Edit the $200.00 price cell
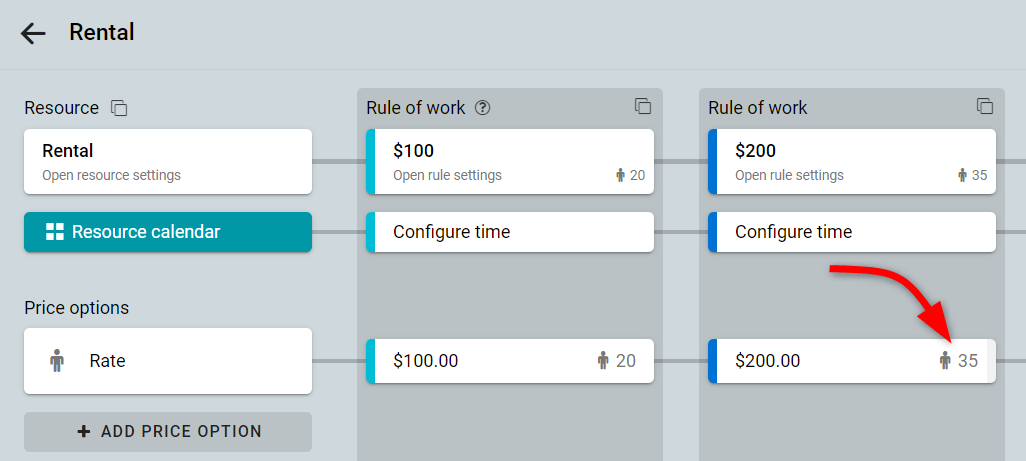This screenshot has height=461, width=1026. (x=852, y=361)
